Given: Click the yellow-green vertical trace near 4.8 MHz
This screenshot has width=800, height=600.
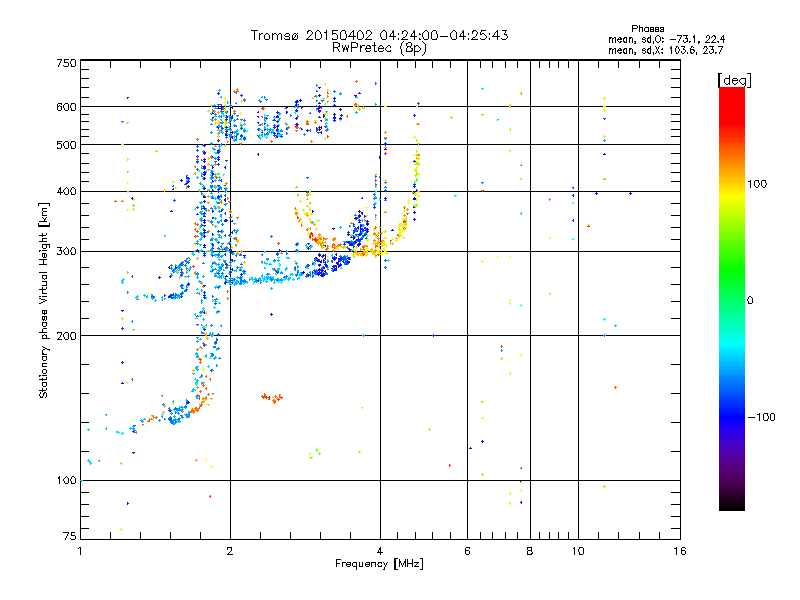Looking at the screenshot, I should coord(417,173).
